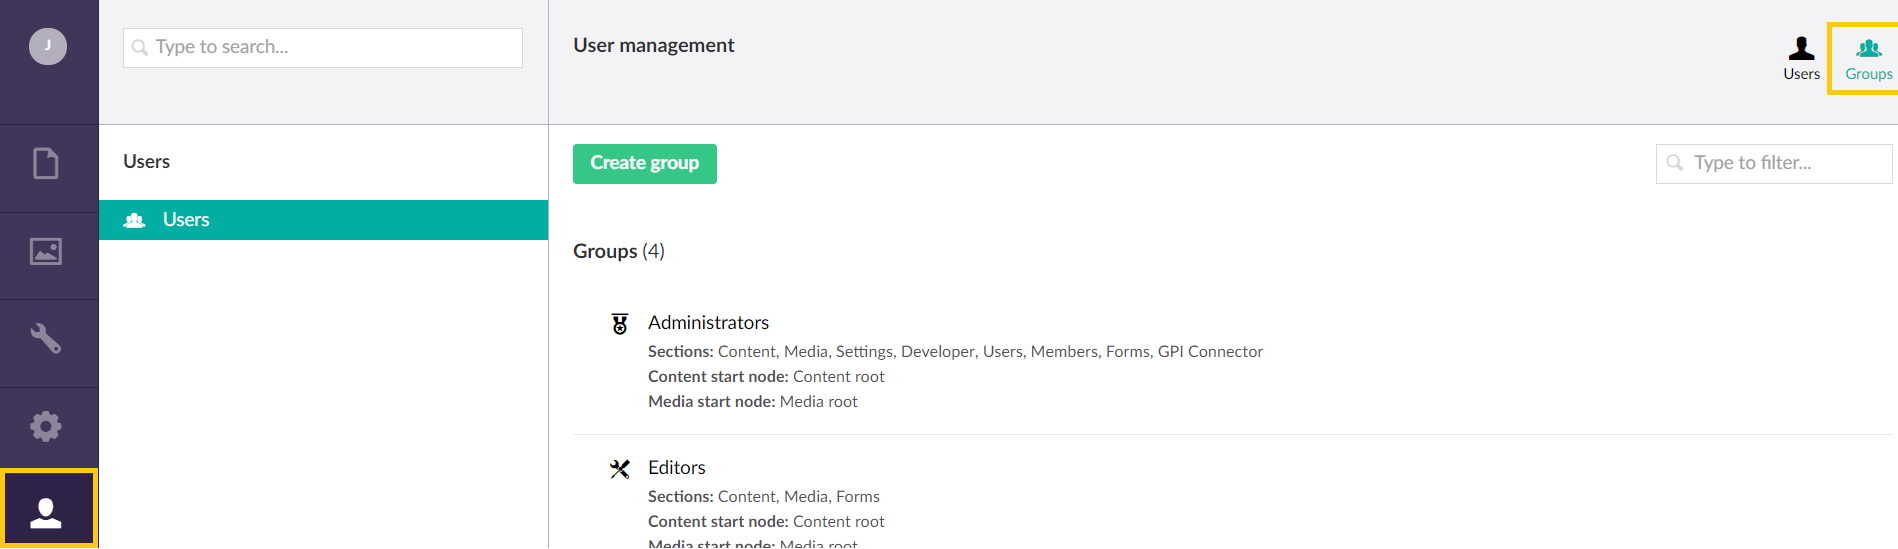Click the Editors tools icon
The width and height of the screenshot is (1898, 549).
point(620,468)
